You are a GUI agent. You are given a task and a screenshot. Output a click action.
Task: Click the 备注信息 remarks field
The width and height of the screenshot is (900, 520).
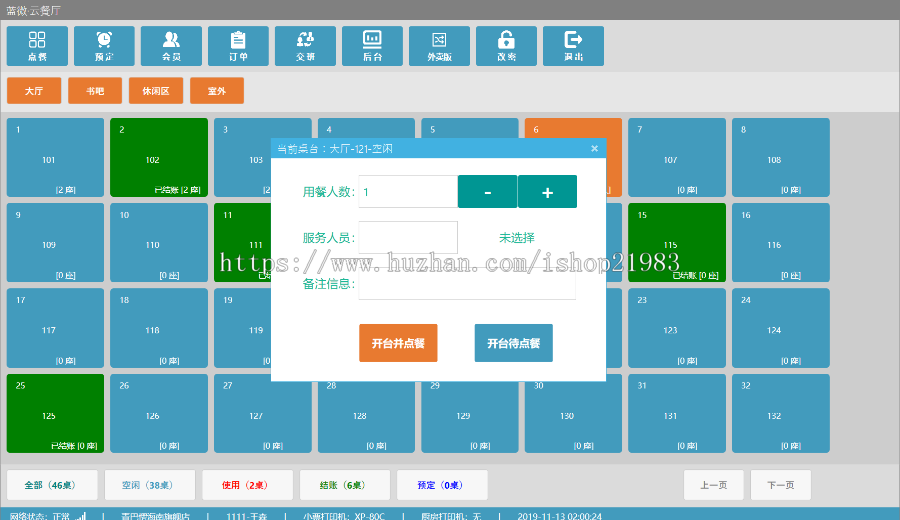466,284
